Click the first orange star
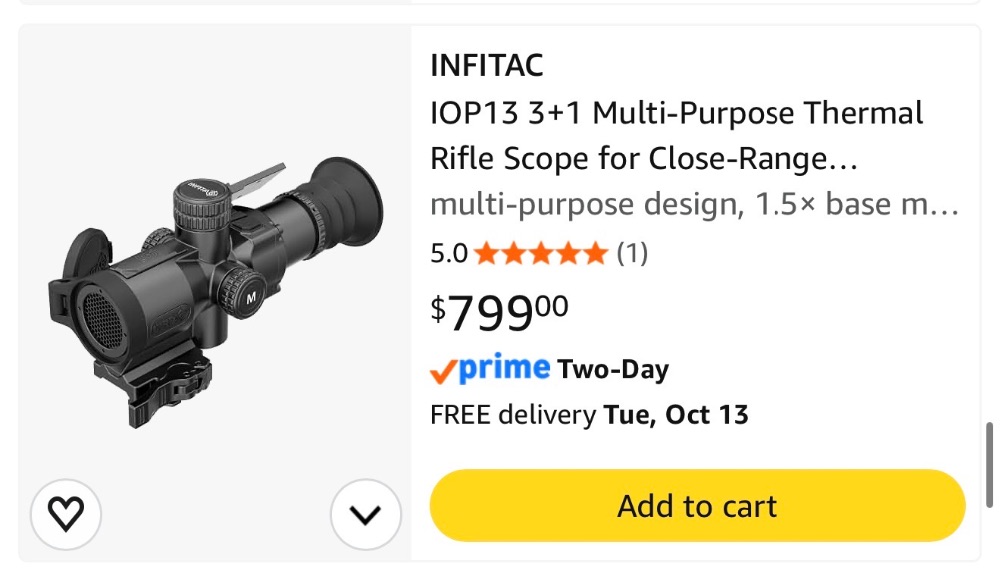This screenshot has width=1000, height=570. point(487,253)
